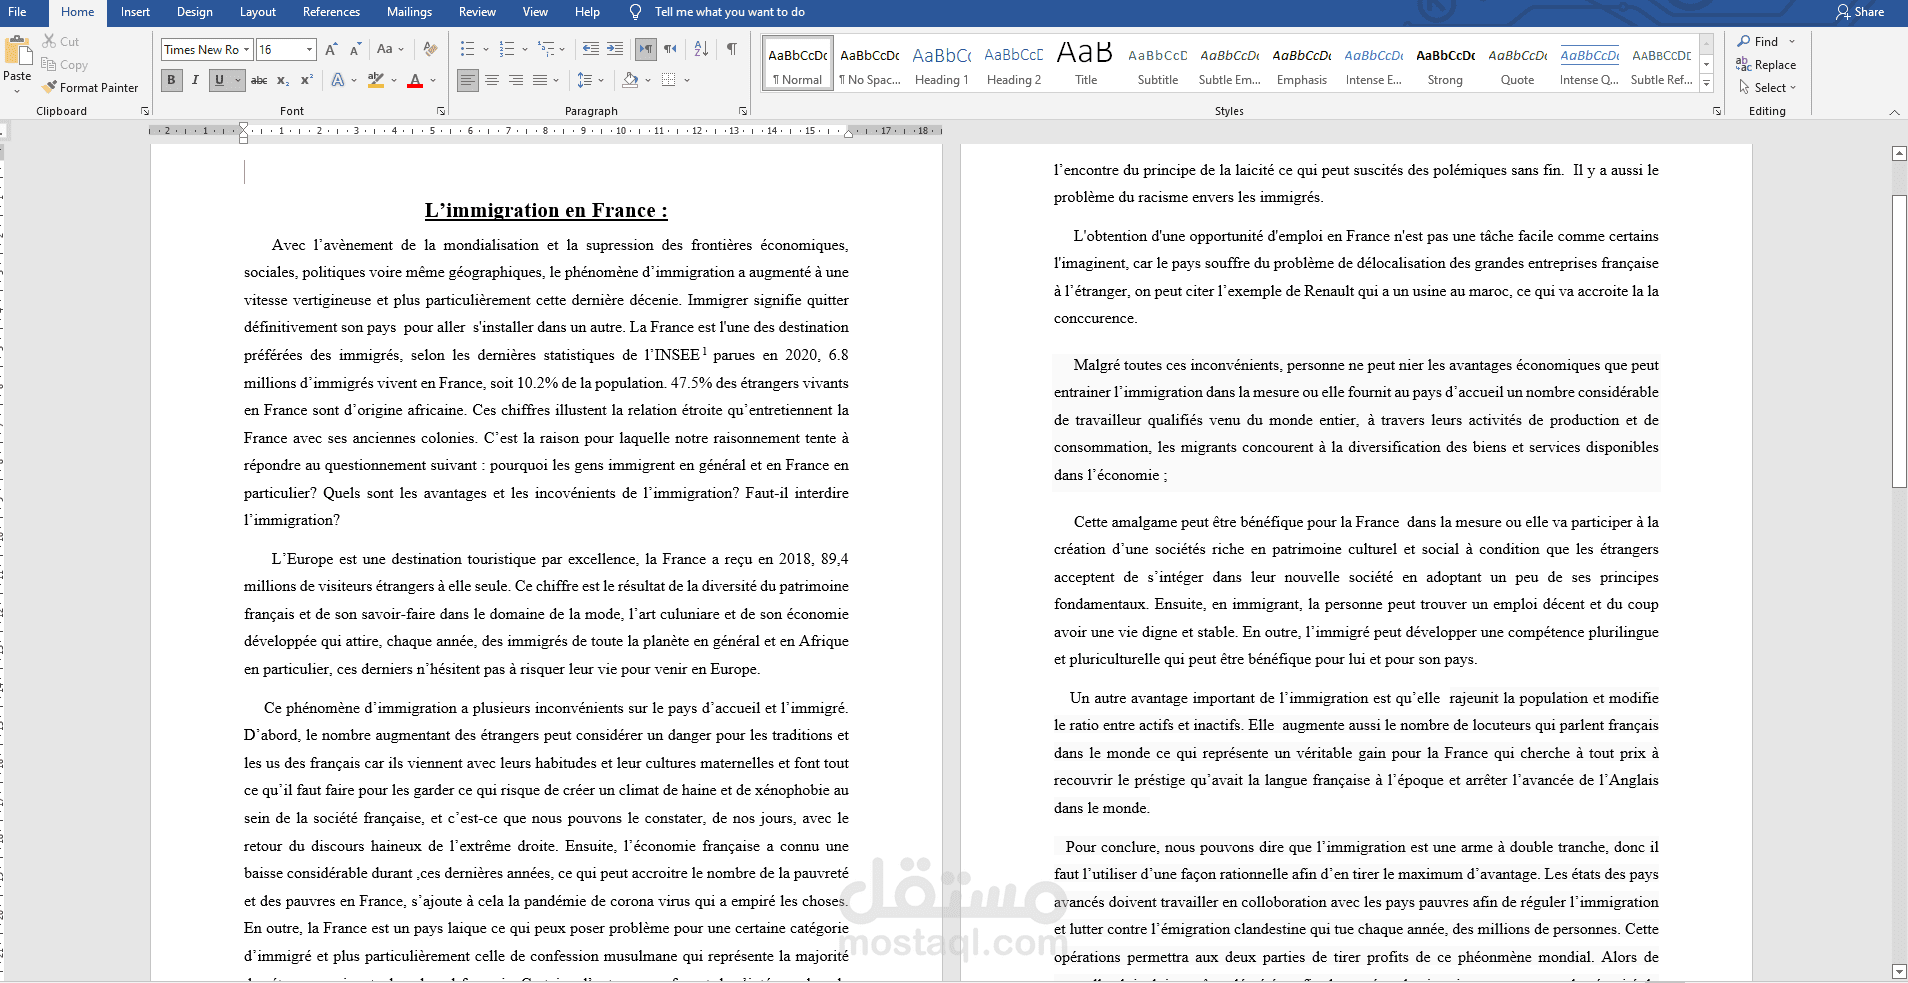Toggle Italic formatting
Screen dimensions: 1908x983
(195, 80)
